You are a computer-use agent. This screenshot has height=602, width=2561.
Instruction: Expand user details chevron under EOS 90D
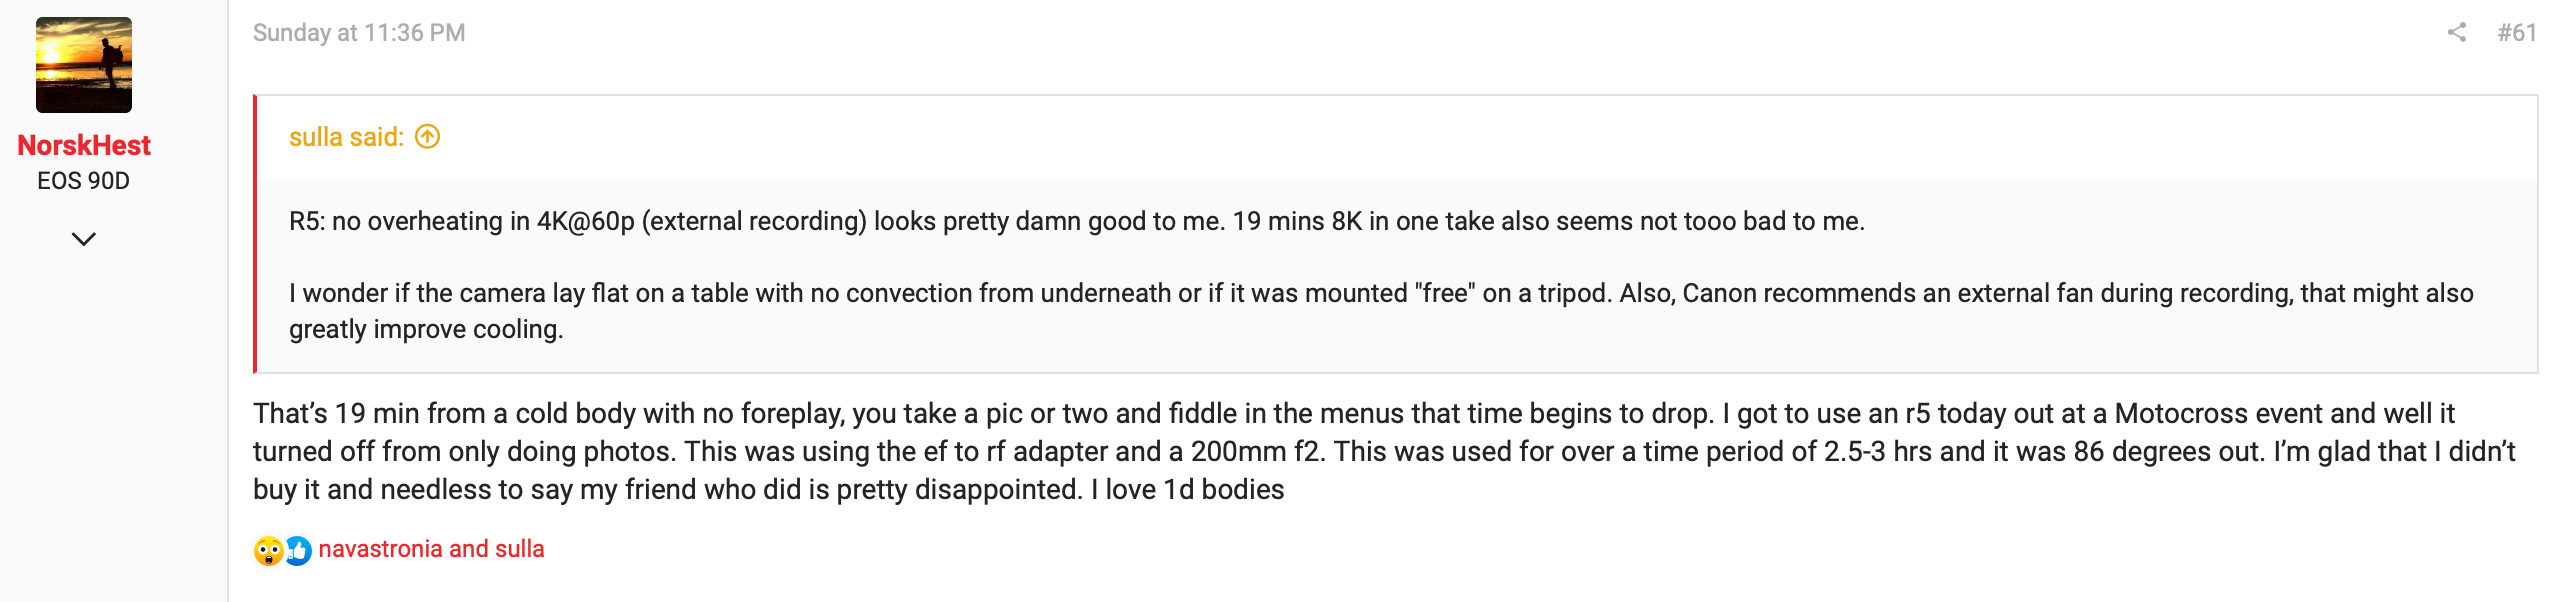click(84, 239)
